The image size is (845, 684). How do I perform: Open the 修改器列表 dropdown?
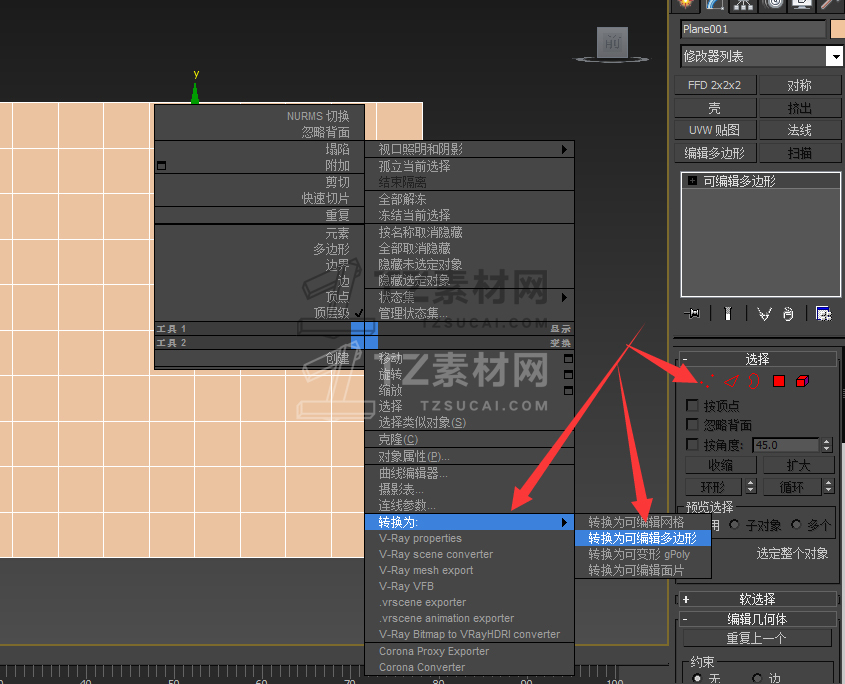pyautogui.click(x=834, y=56)
